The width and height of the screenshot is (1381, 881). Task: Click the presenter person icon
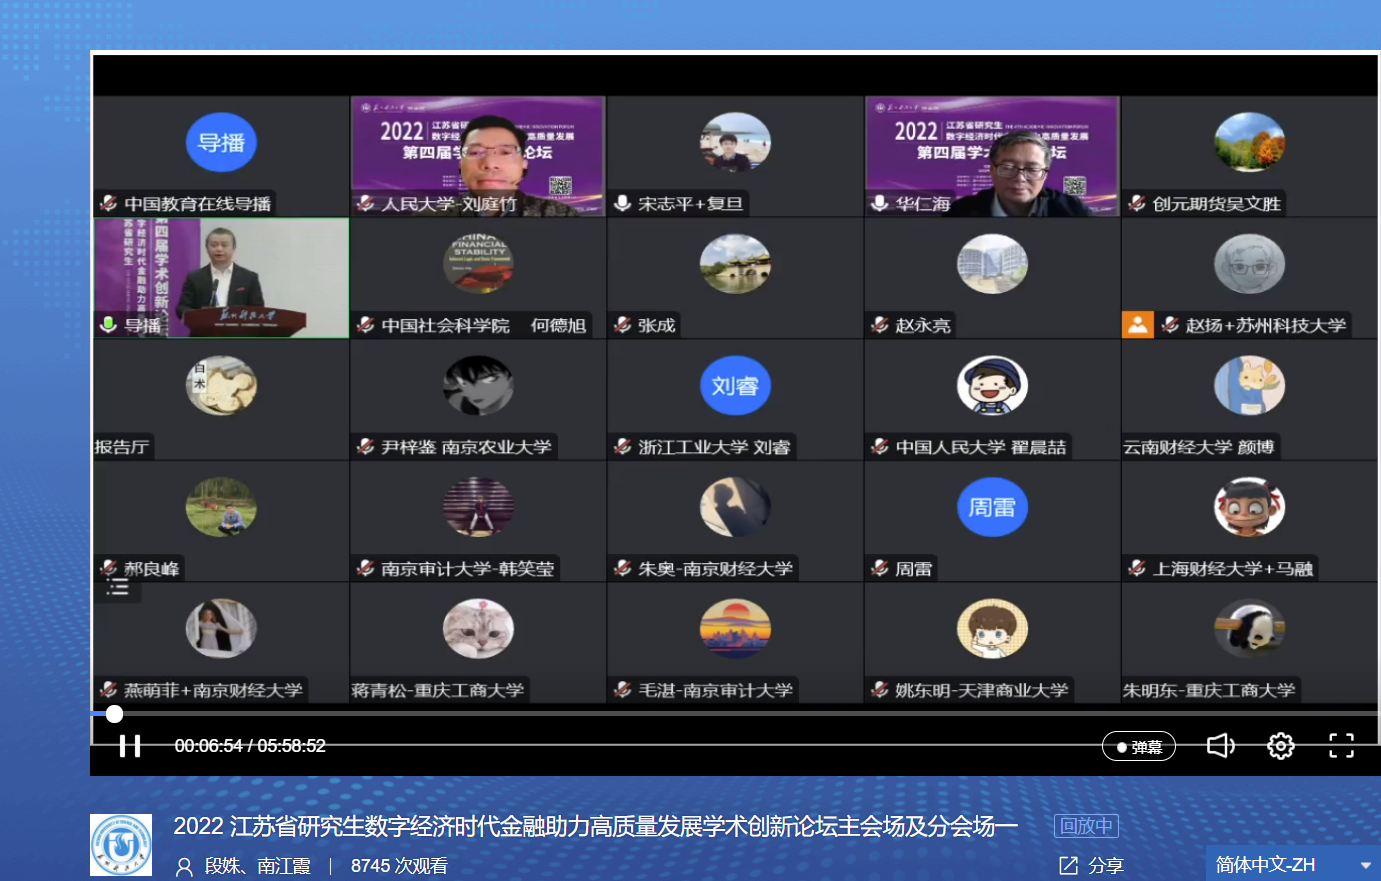click(x=184, y=866)
